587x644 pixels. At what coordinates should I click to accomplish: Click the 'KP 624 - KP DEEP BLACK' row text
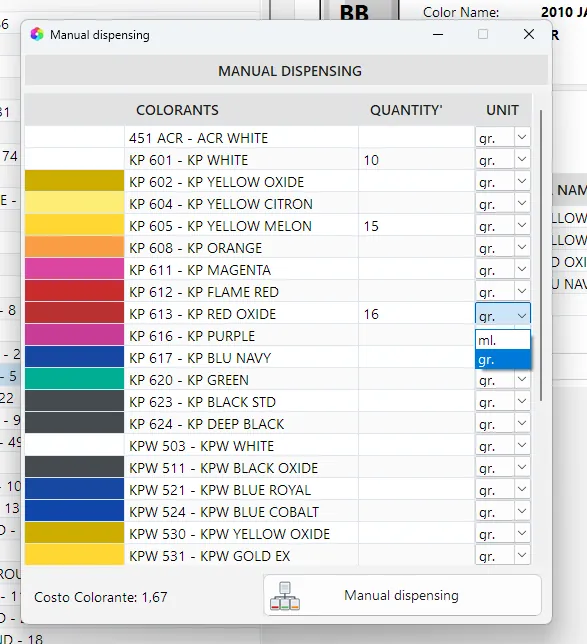pyautogui.click(x=206, y=424)
